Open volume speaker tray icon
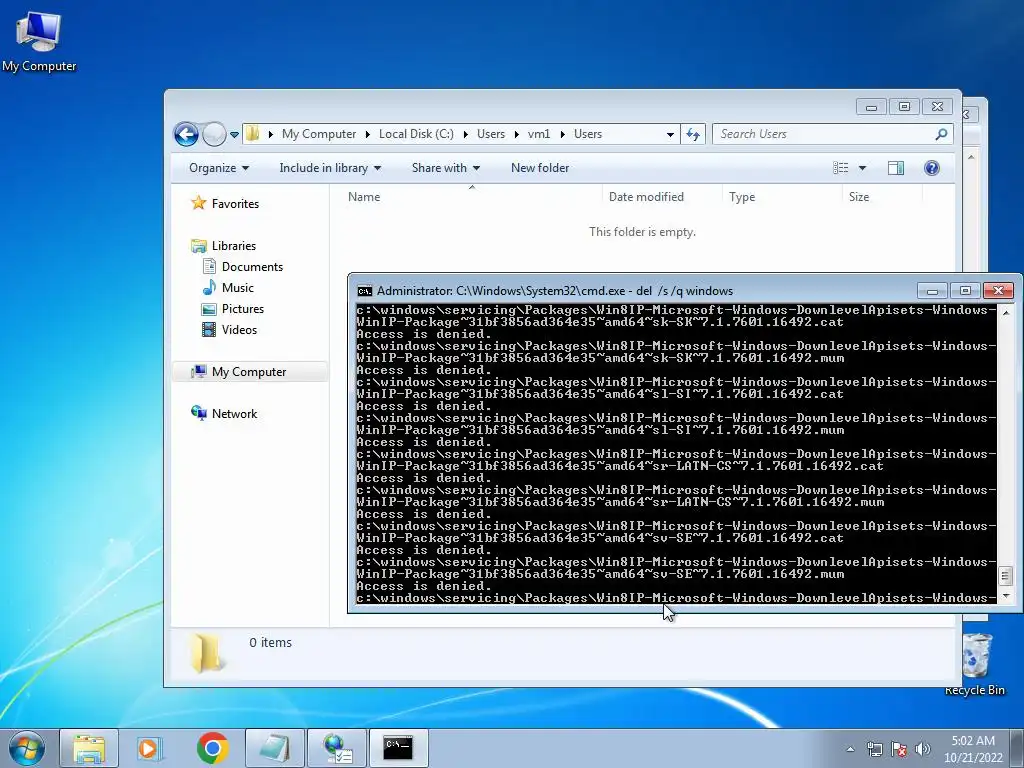The height and width of the screenshot is (768, 1024). (922, 749)
